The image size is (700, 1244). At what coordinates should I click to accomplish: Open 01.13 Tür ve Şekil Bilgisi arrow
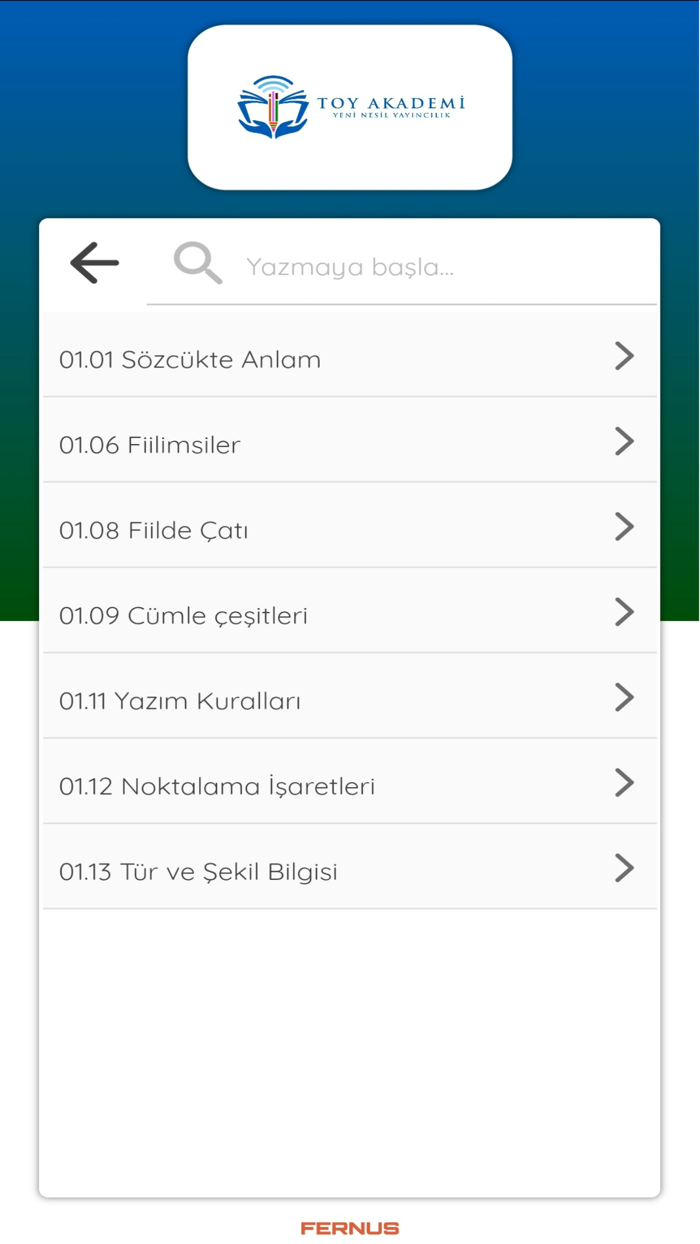pyautogui.click(x=623, y=867)
